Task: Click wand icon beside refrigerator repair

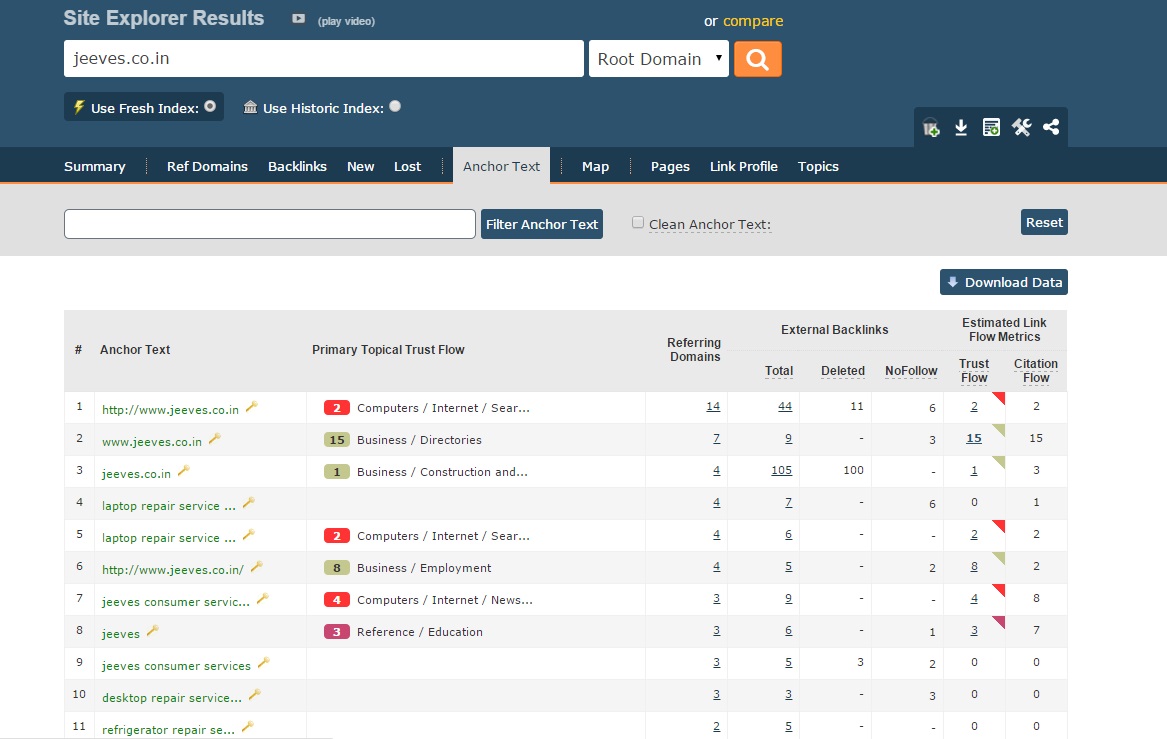Action: (x=248, y=726)
